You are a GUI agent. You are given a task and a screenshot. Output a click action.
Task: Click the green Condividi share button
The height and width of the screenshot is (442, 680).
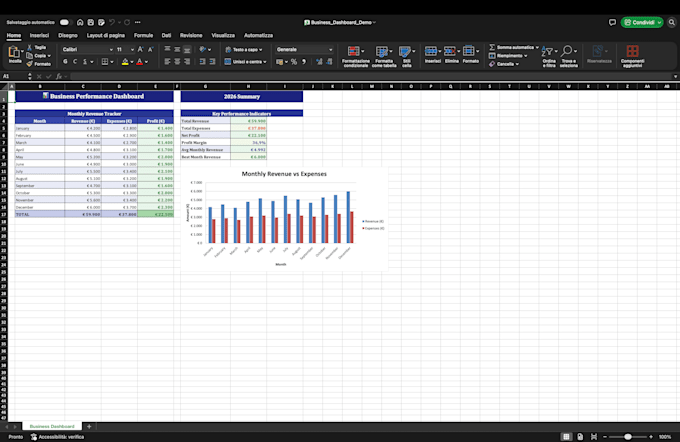pyautogui.click(x=642, y=22)
